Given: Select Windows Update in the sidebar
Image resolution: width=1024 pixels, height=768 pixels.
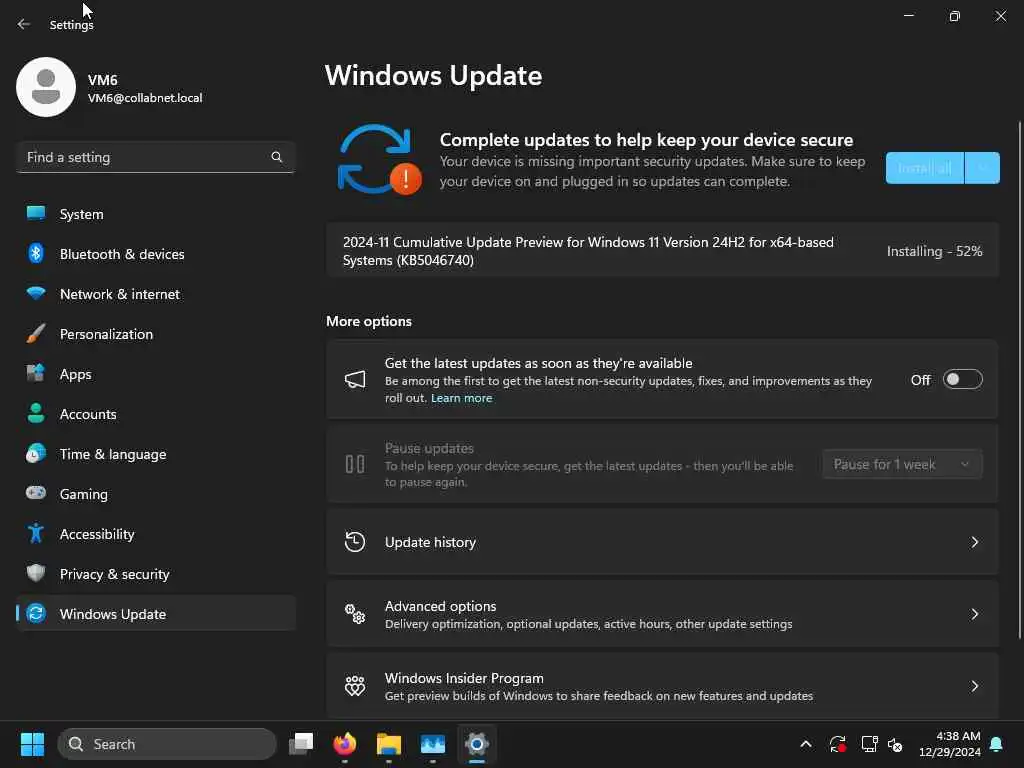Looking at the screenshot, I should [x=156, y=613].
